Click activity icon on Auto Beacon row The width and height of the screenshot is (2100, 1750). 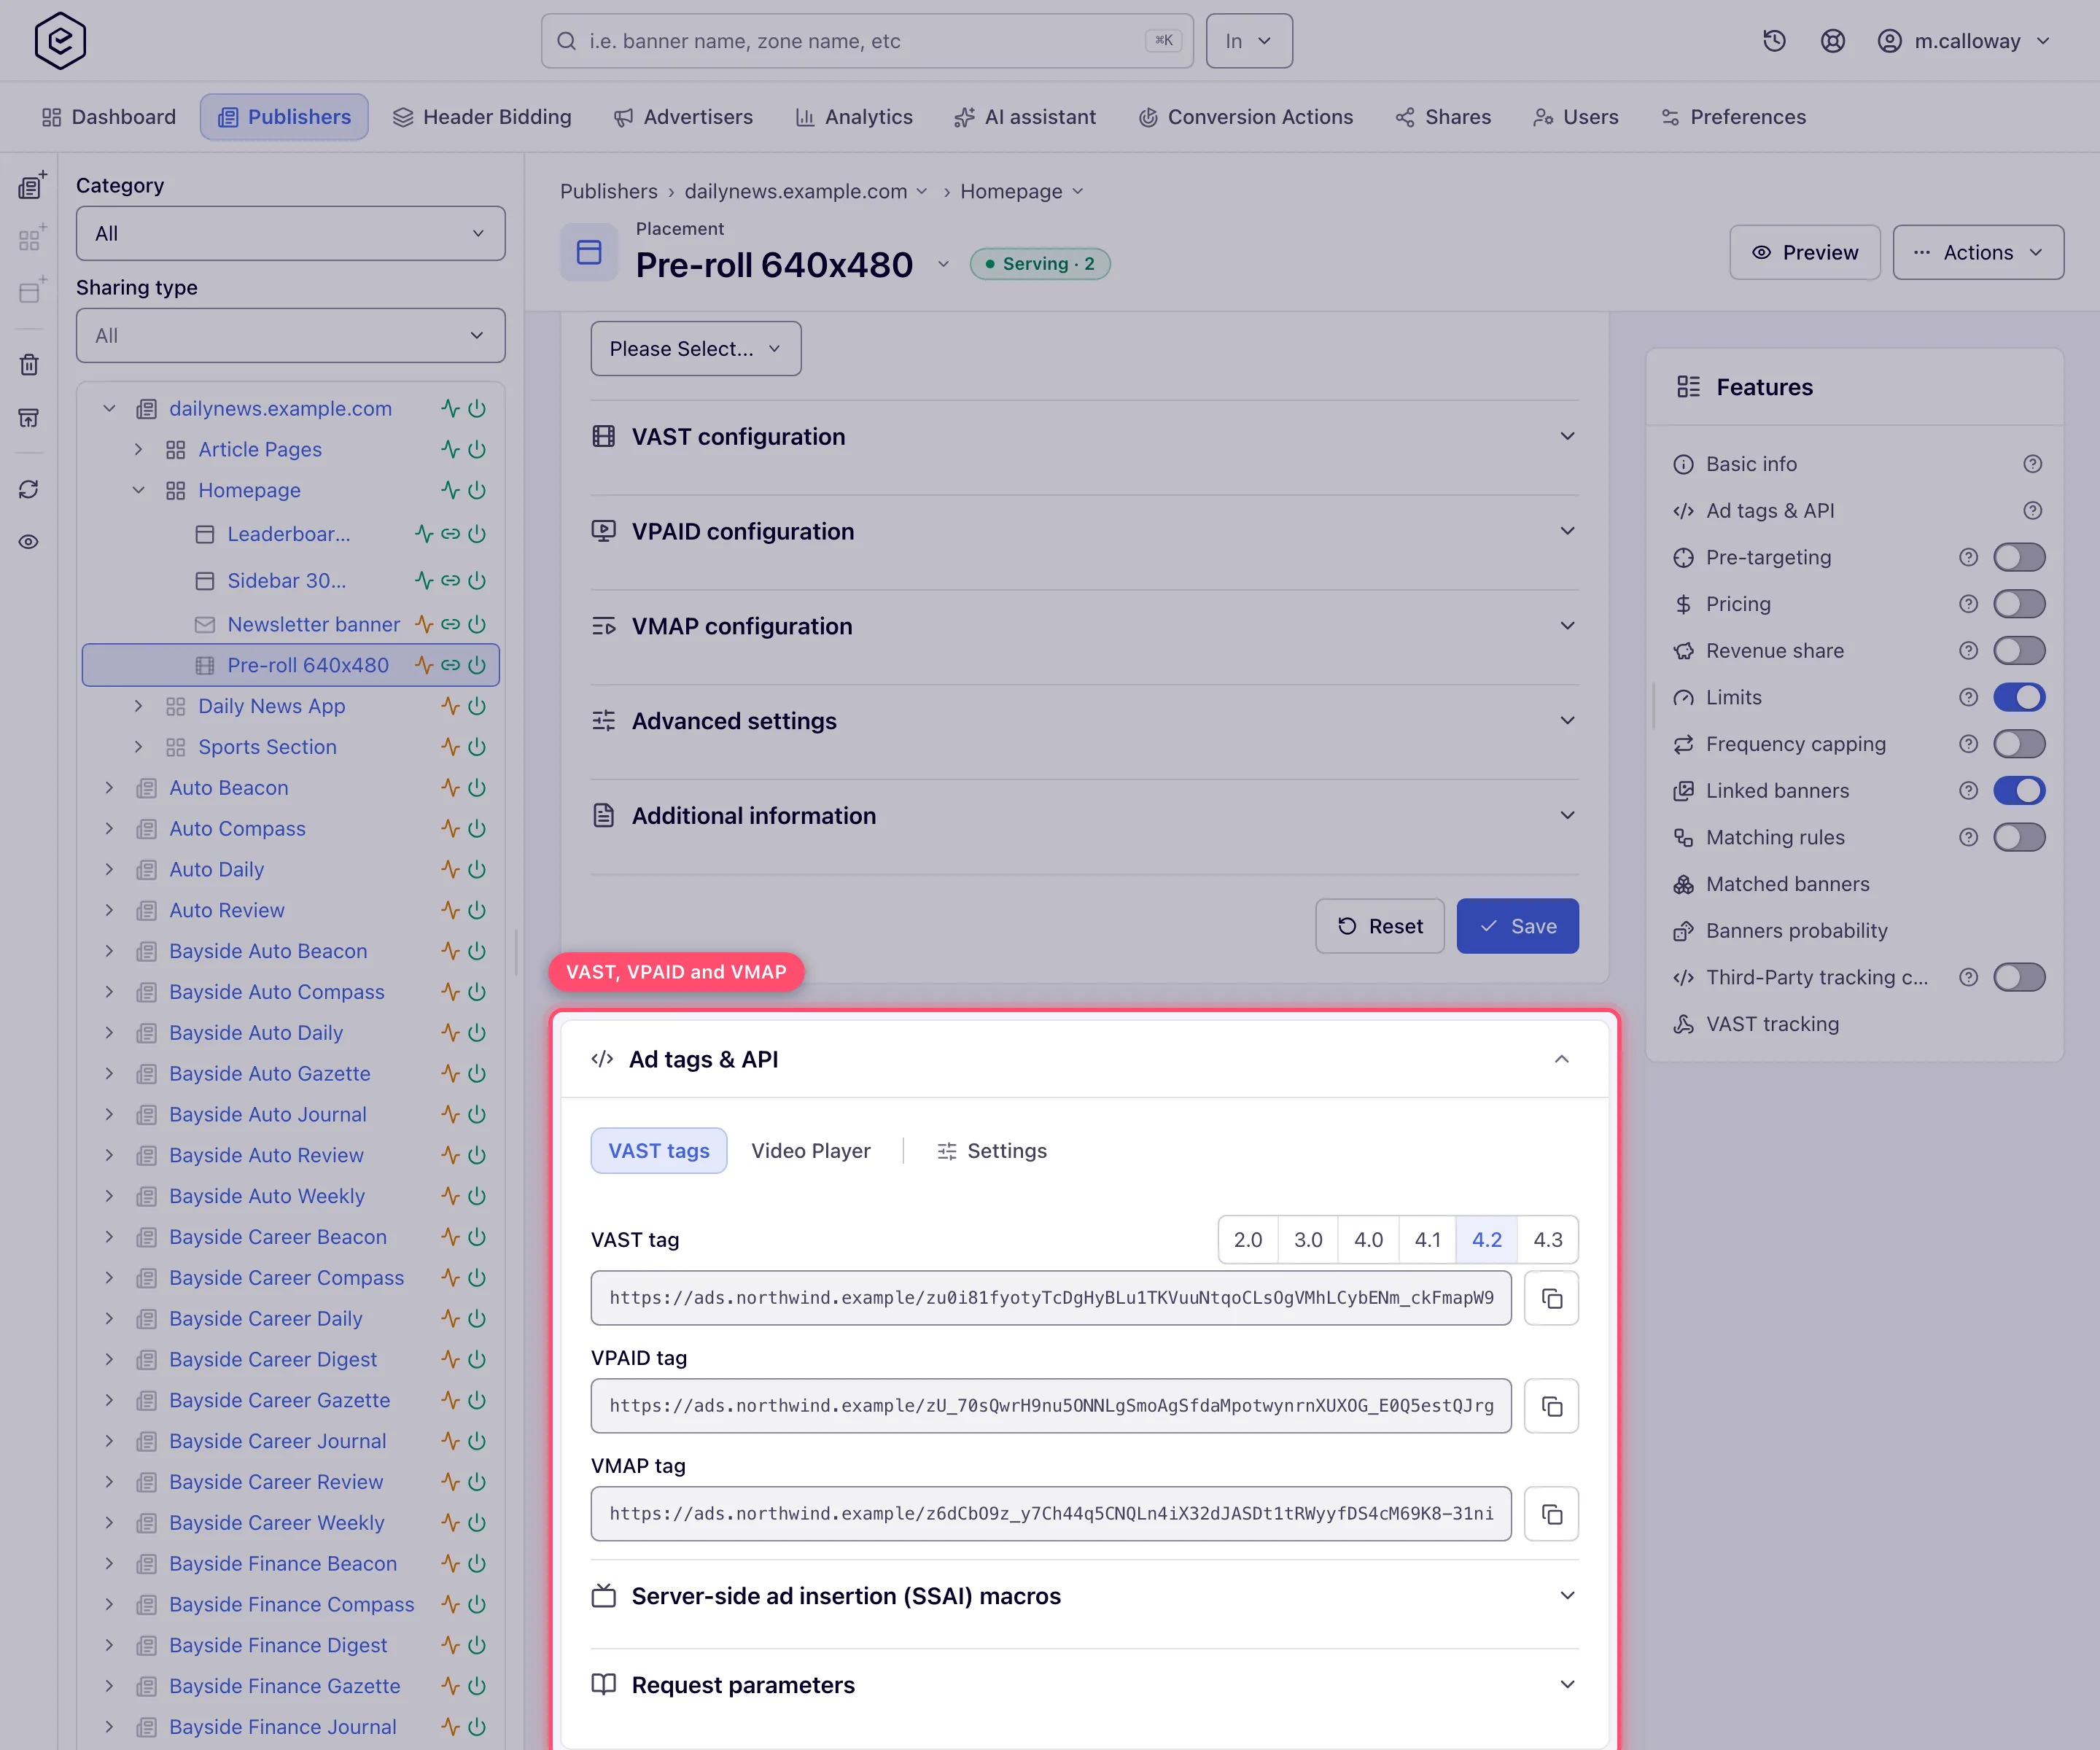pyautogui.click(x=451, y=788)
